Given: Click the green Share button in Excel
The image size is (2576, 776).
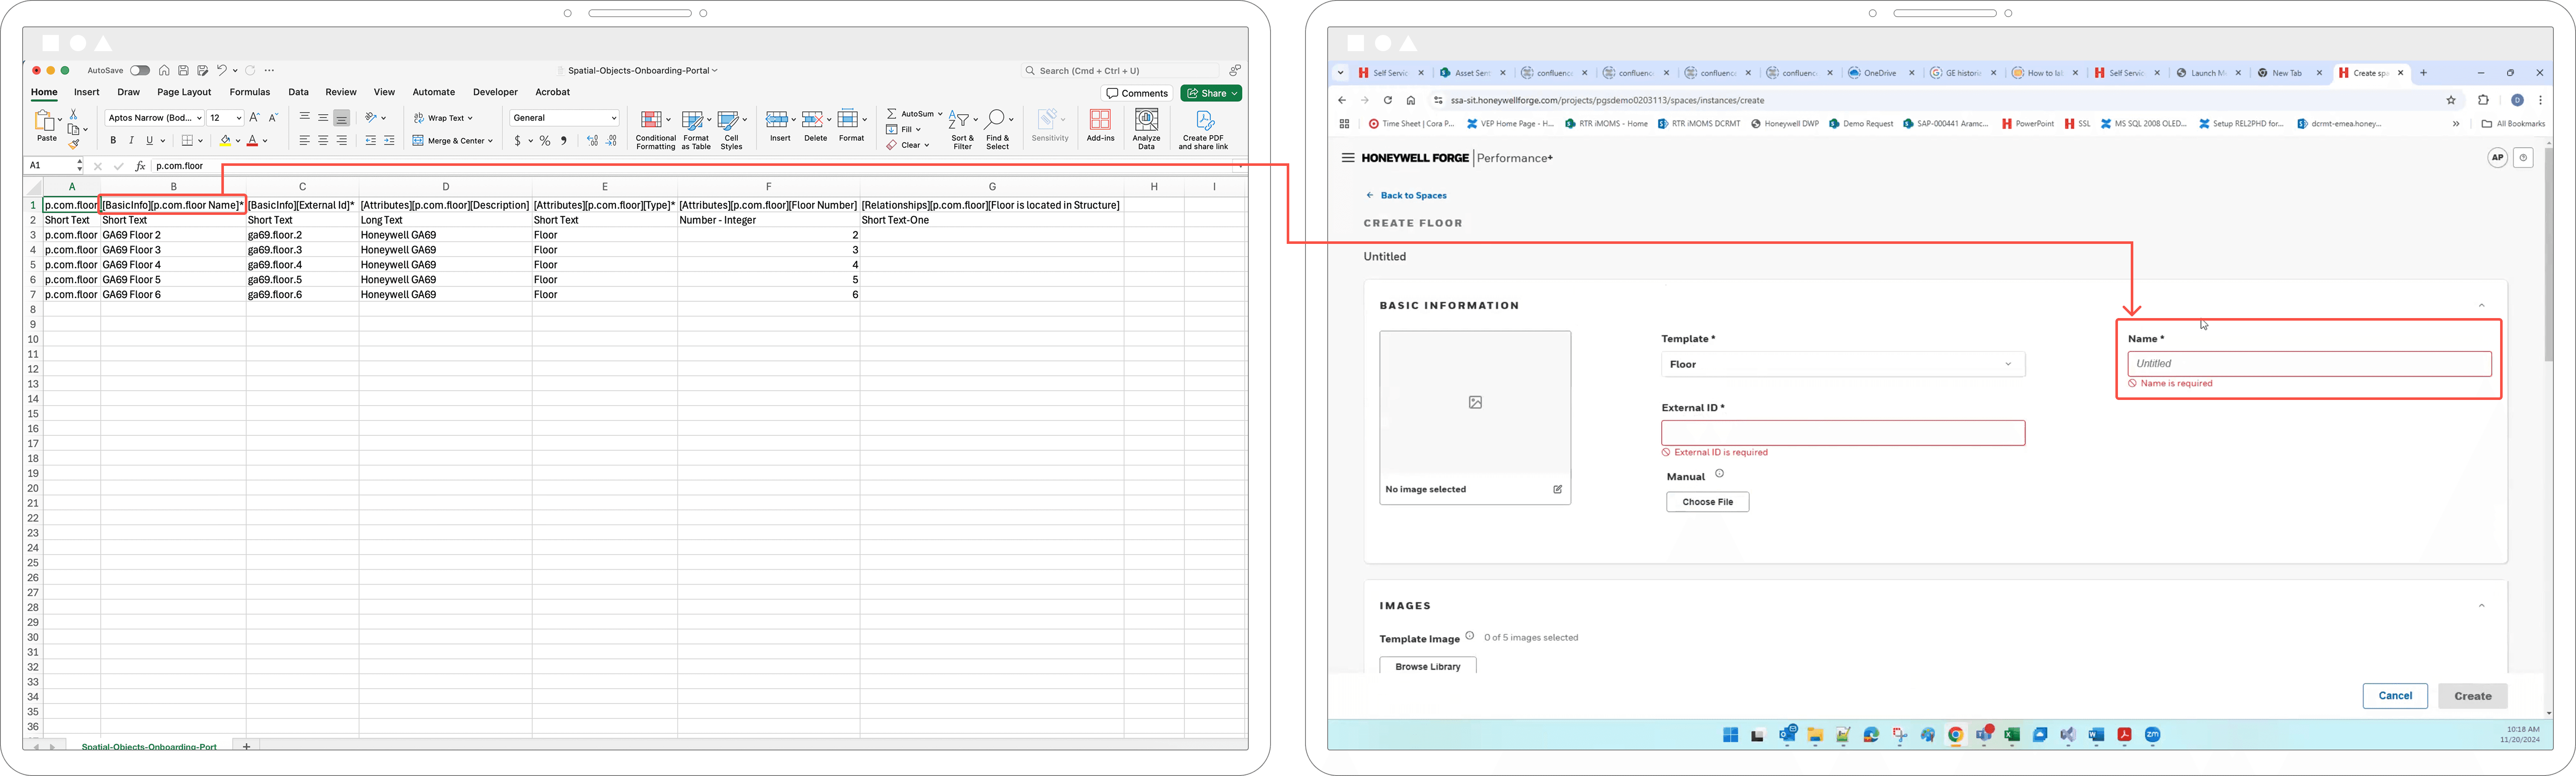Looking at the screenshot, I should coord(1211,93).
